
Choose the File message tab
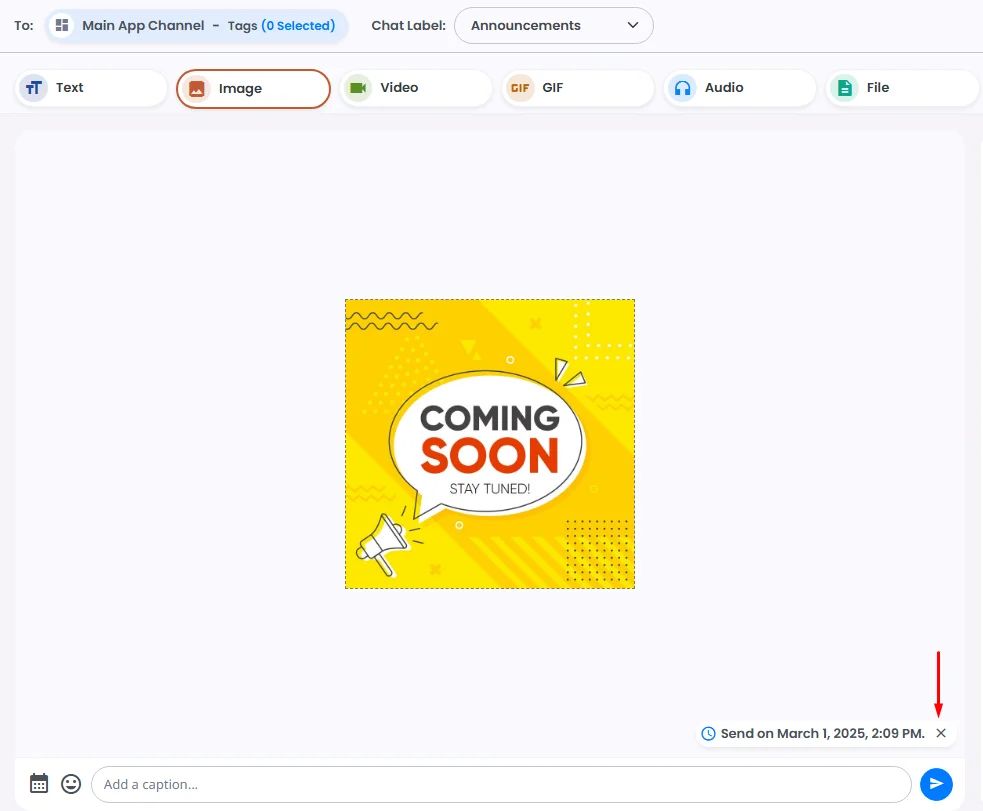(x=902, y=88)
